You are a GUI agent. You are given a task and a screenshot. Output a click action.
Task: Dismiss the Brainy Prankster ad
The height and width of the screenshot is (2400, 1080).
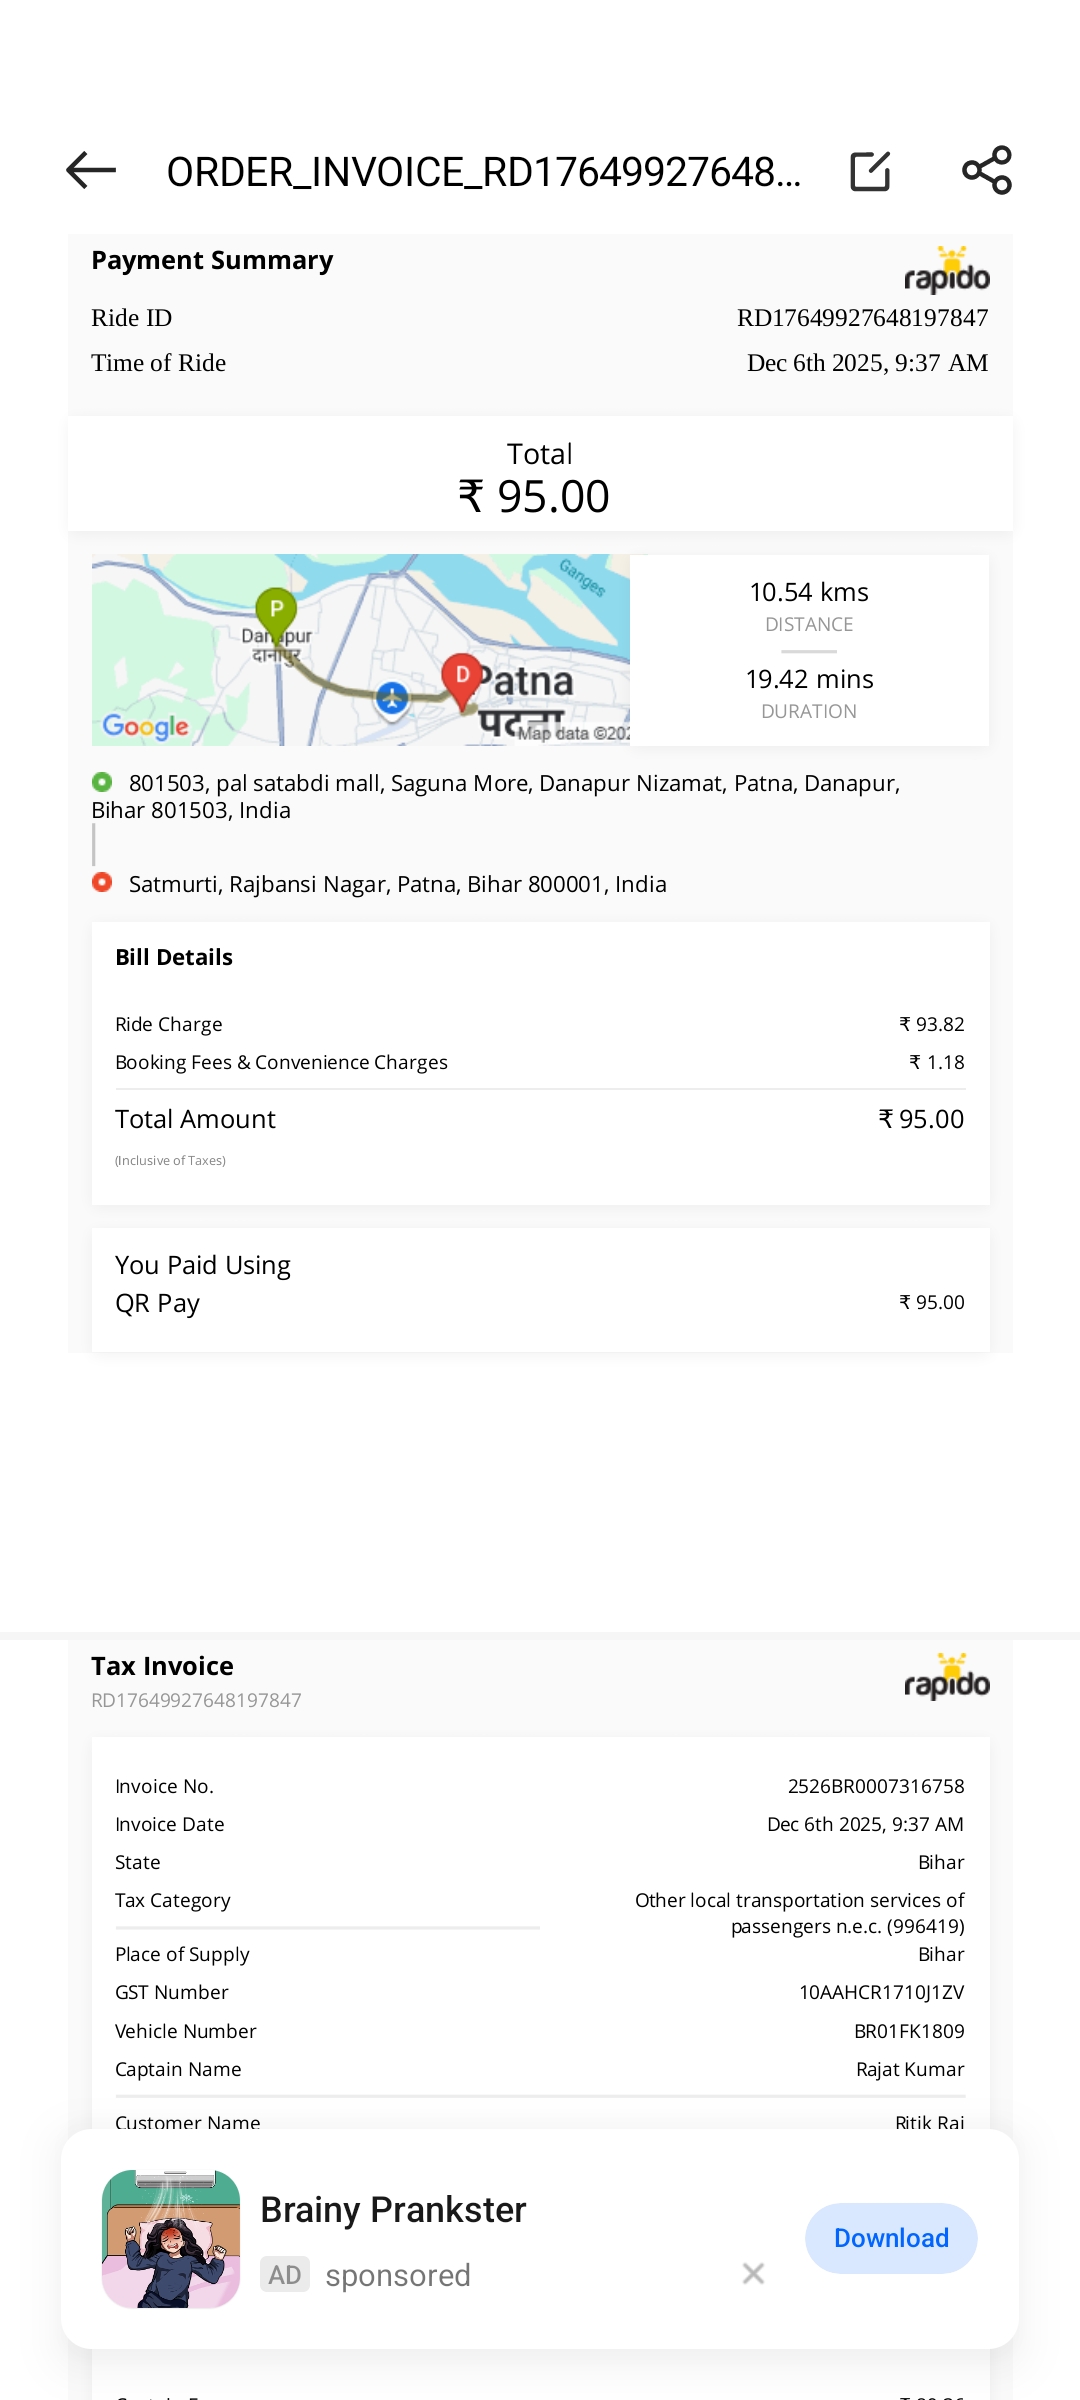[753, 2274]
